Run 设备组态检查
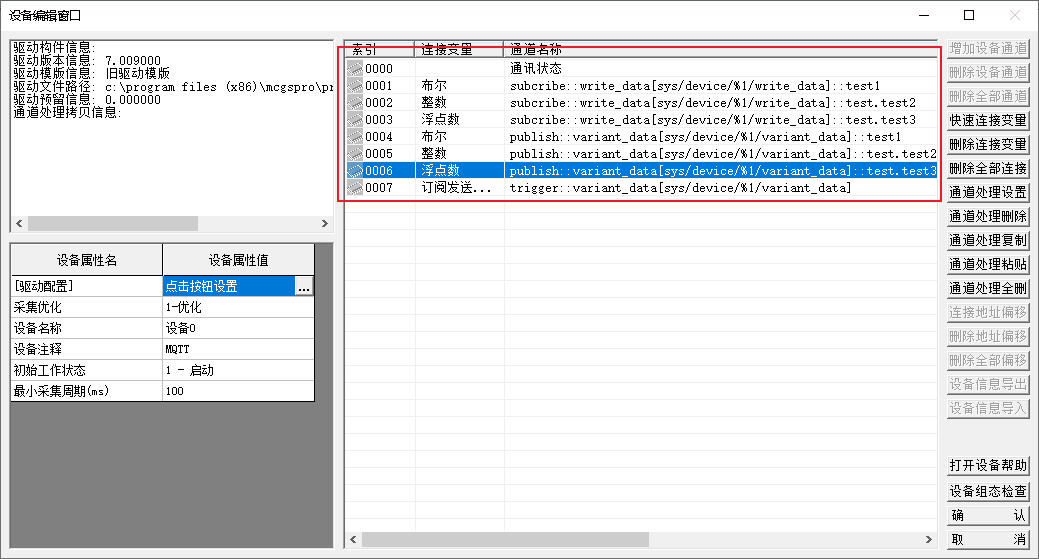1039x559 pixels. coord(987,491)
